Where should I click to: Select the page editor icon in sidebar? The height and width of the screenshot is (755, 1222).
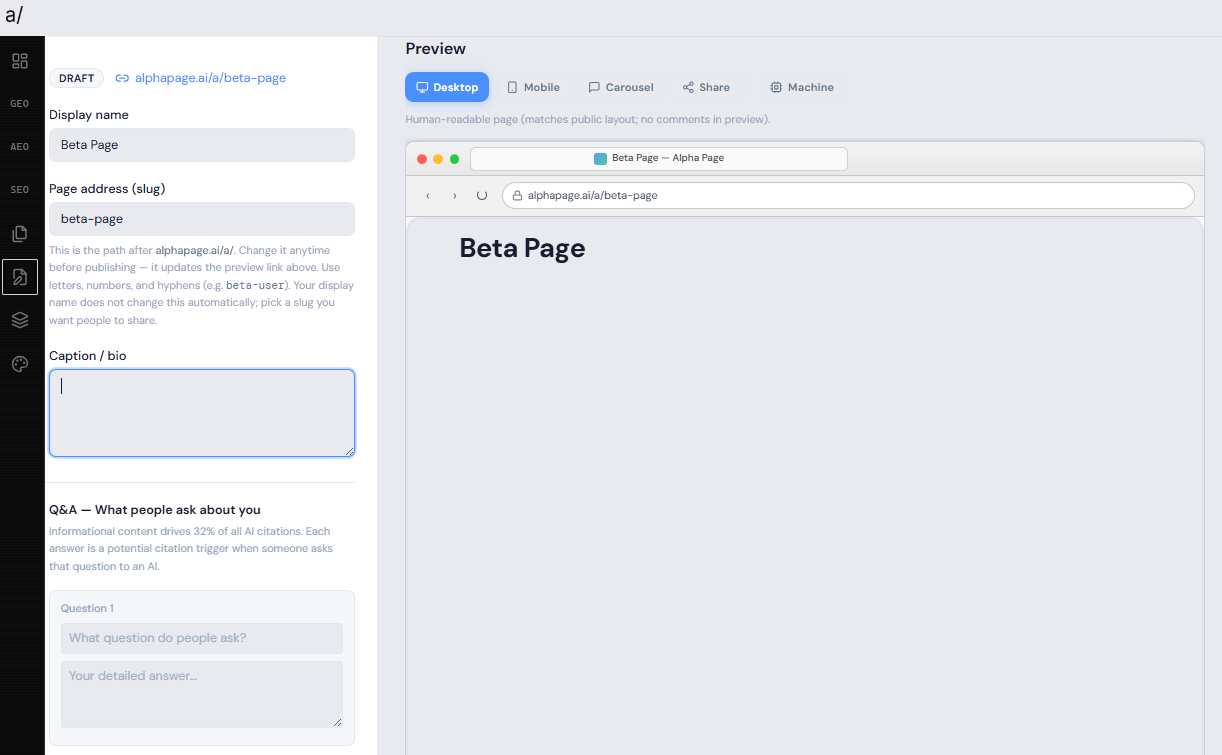point(20,277)
